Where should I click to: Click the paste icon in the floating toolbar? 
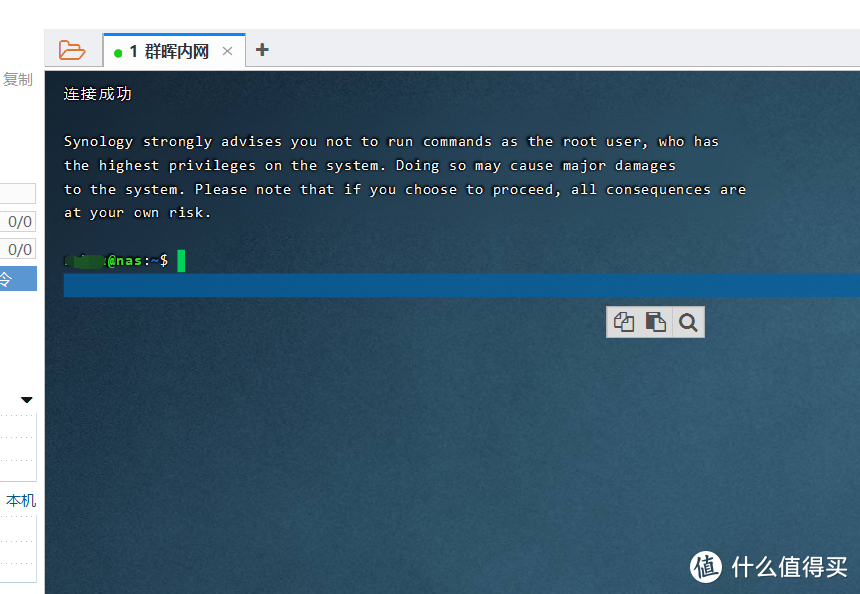655,322
